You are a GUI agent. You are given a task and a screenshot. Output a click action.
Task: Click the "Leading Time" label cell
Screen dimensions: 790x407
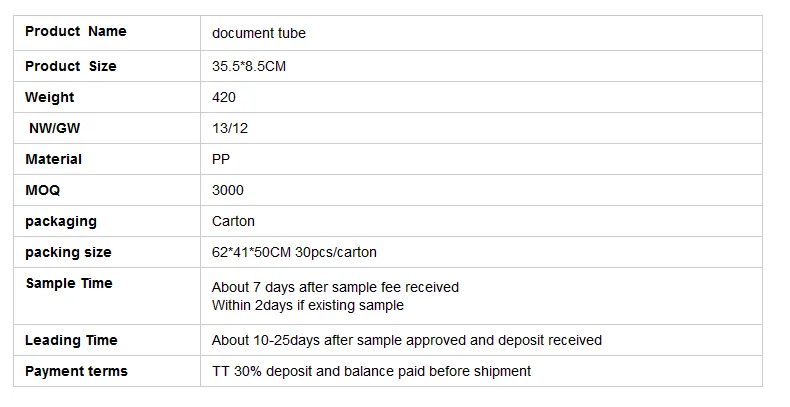click(71, 340)
